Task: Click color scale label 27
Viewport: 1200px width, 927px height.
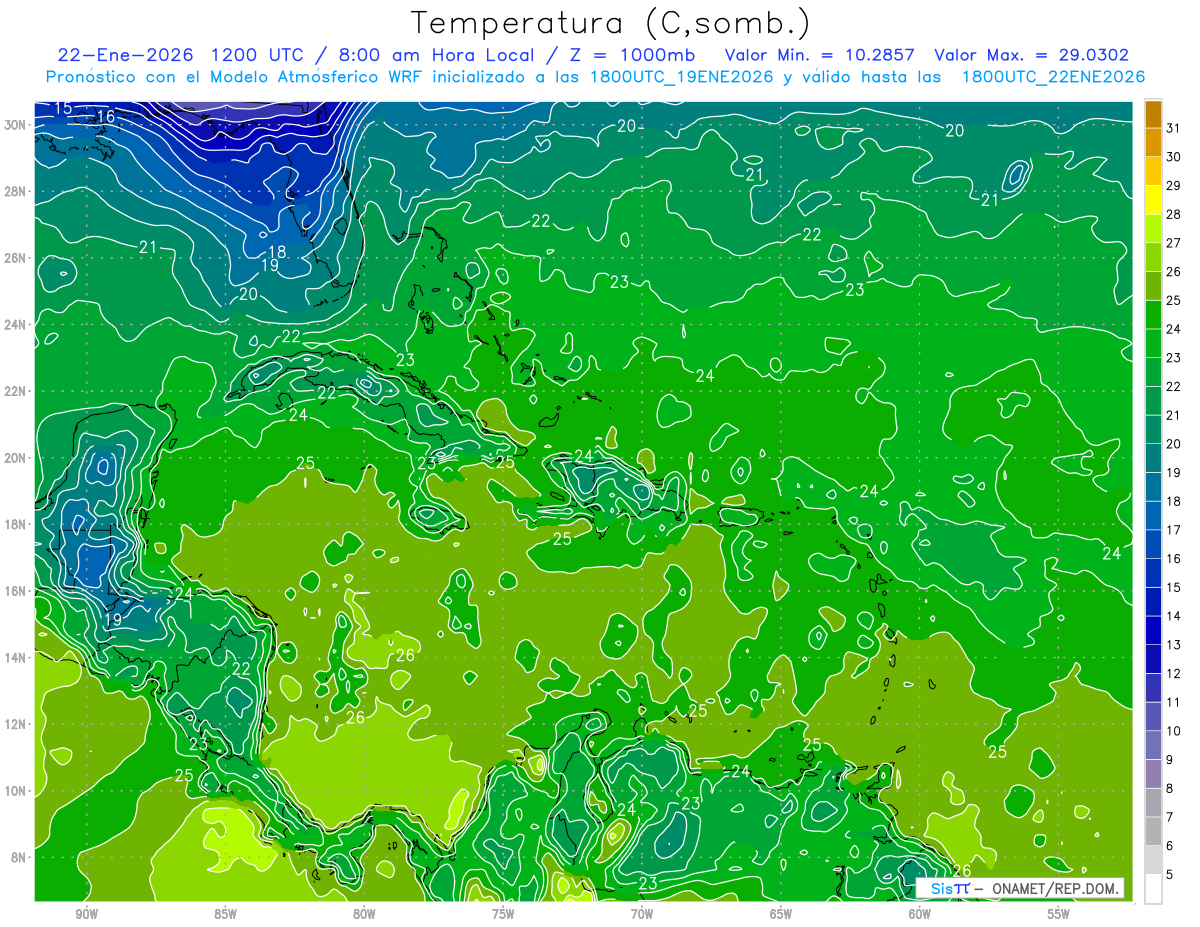Action: 1174,242
